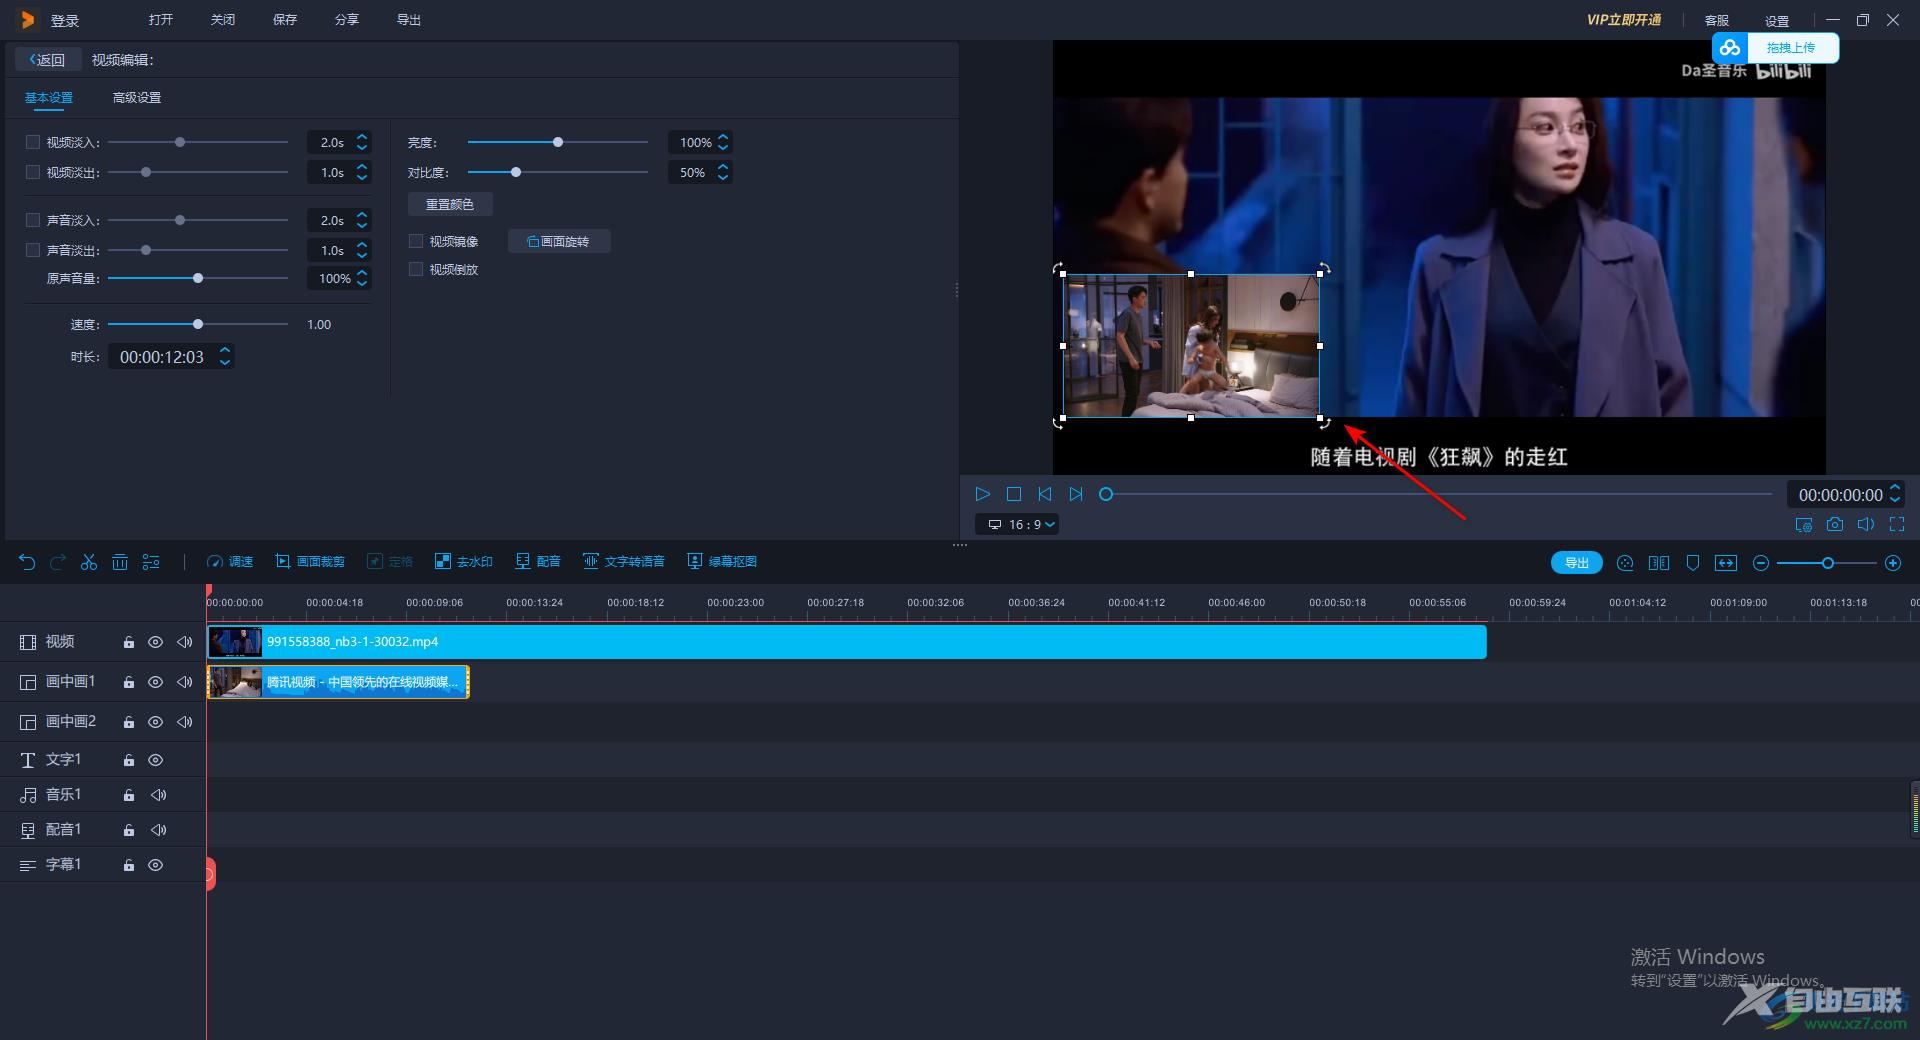Enable the 视频淡出 checkbox

tap(33, 172)
